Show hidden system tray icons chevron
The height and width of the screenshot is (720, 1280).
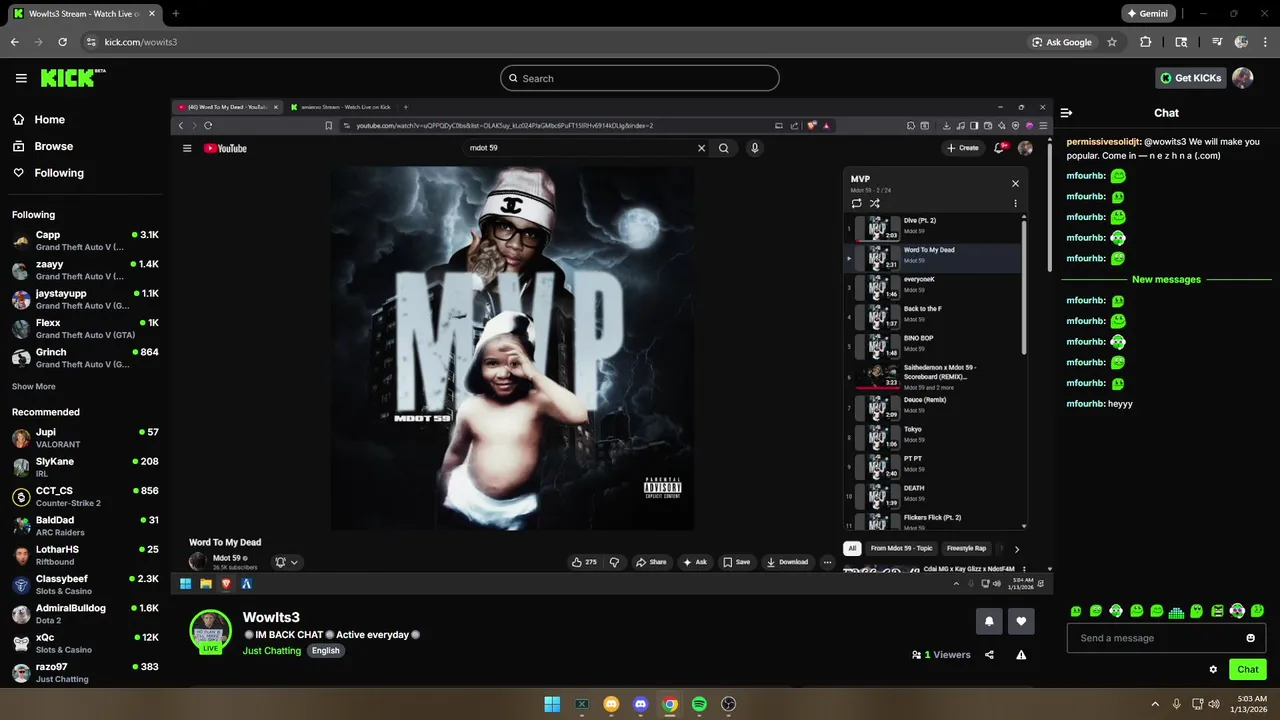(1155, 704)
